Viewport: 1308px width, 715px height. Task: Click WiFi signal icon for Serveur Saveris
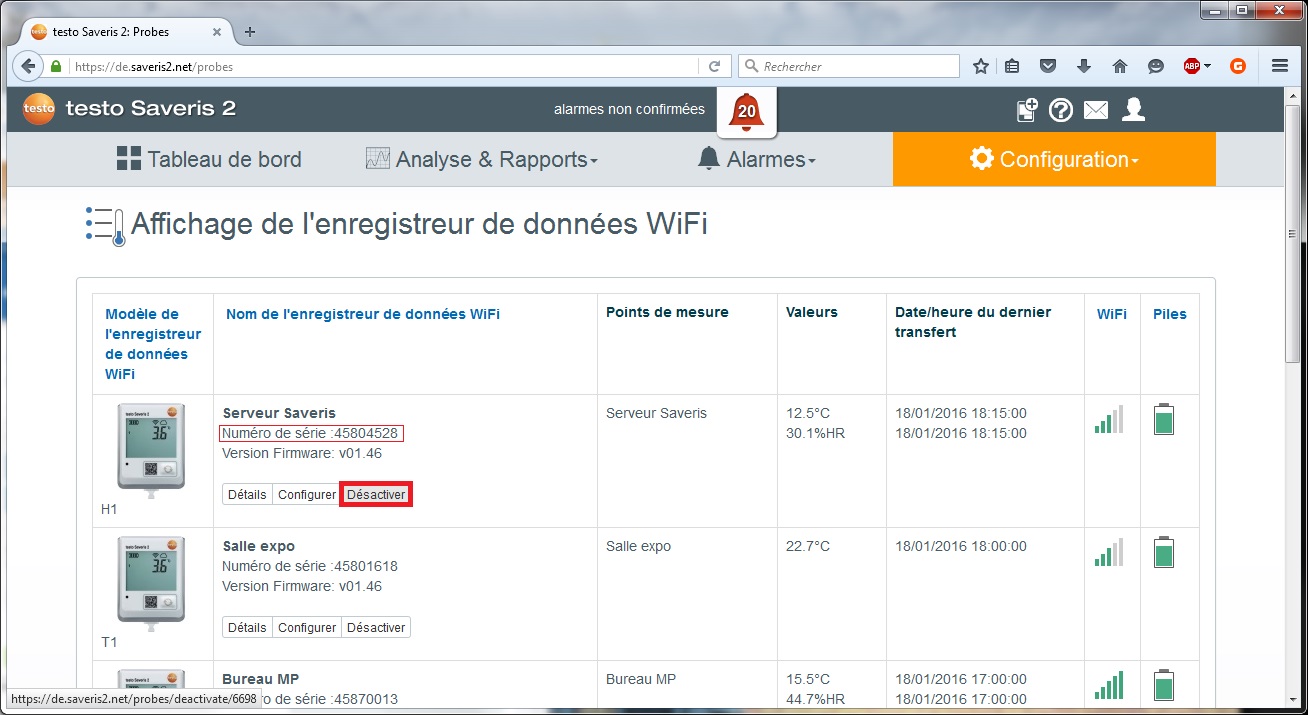coord(1109,419)
